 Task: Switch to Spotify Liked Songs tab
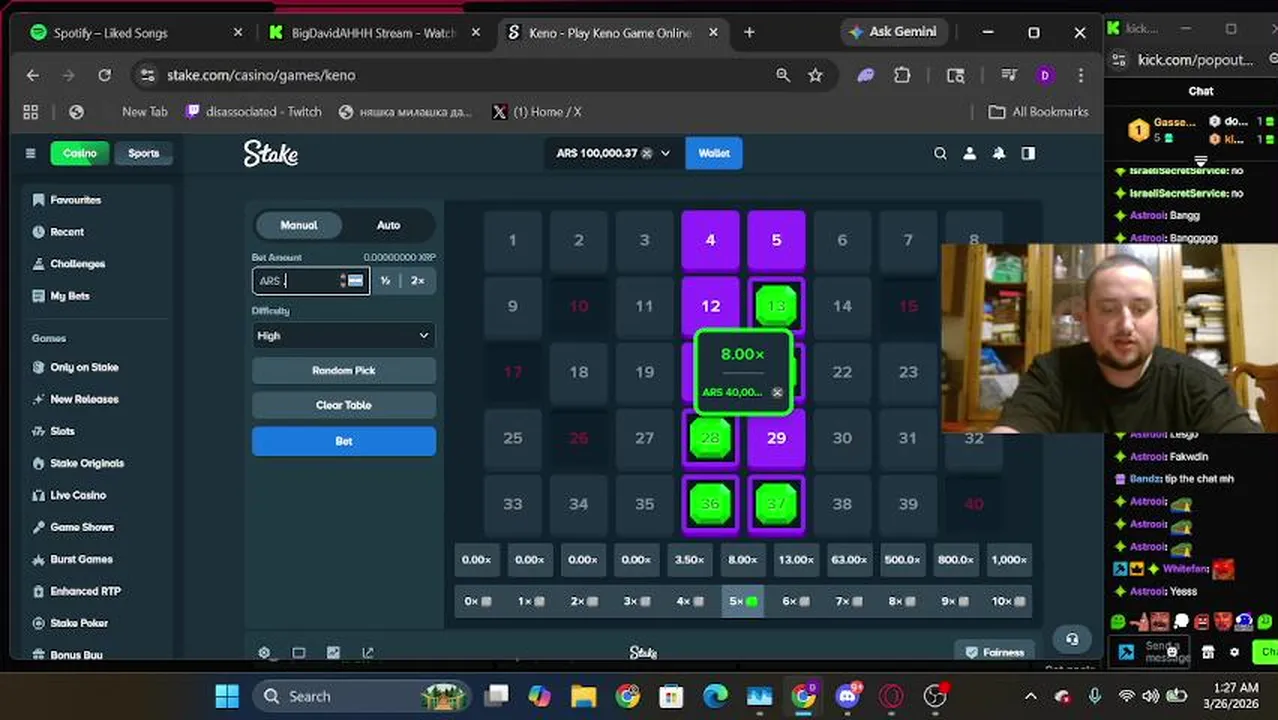(136, 32)
